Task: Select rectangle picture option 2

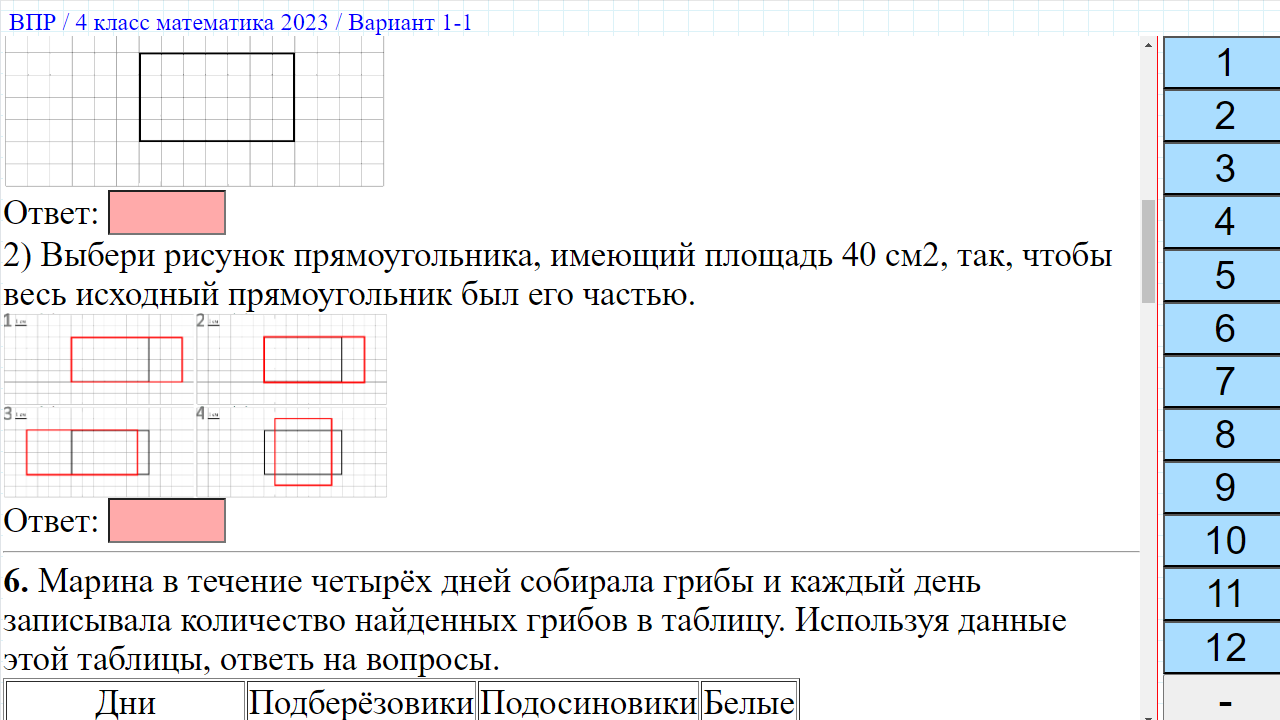Action: [x=314, y=358]
